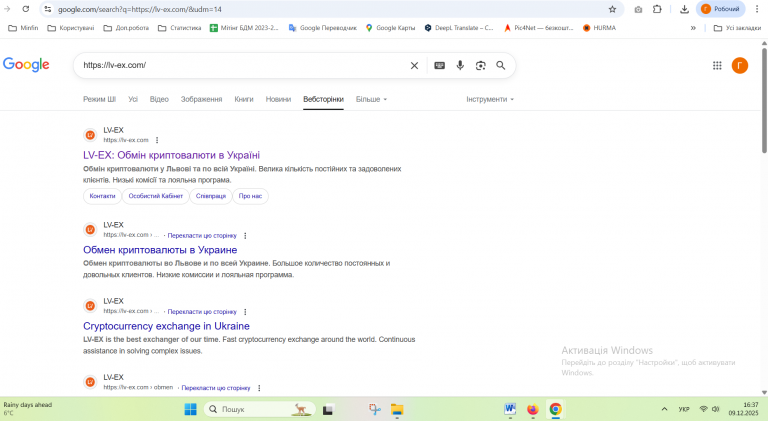Image resolution: width=768 pixels, height=421 pixels.
Task: Open the Google apps grid icon
Action: coord(717,65)
